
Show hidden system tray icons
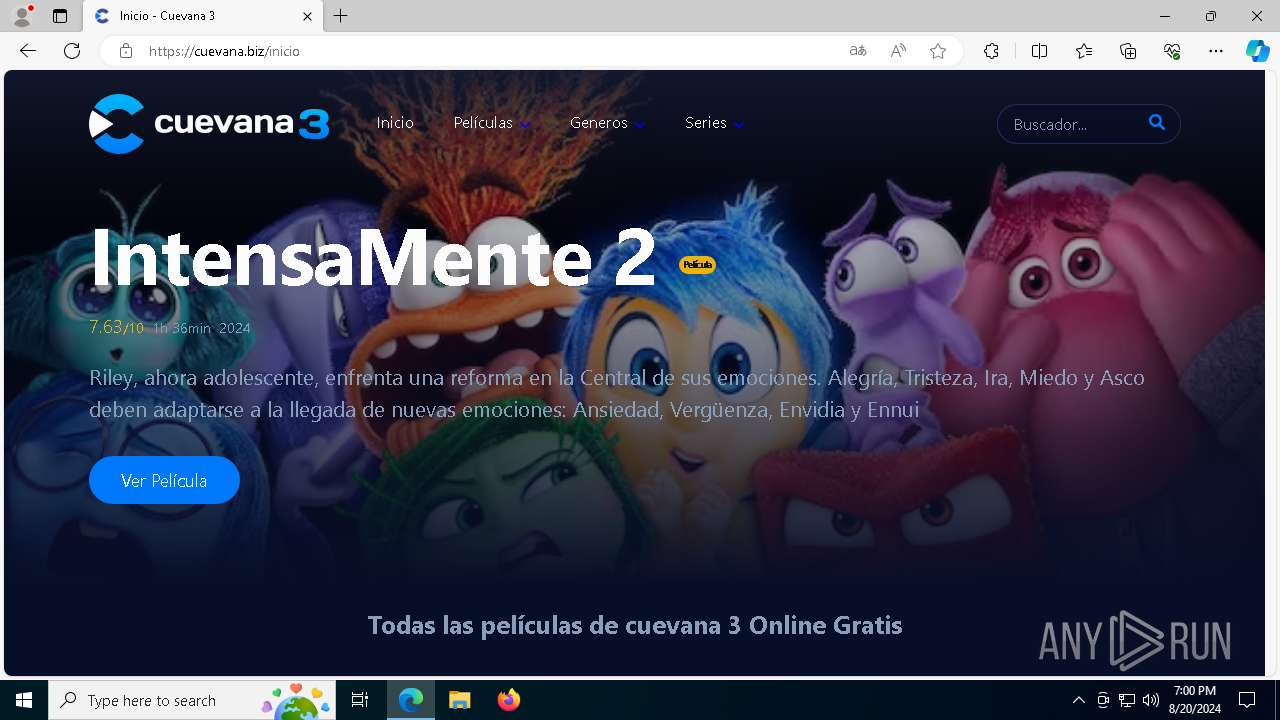coord(1078,700)
